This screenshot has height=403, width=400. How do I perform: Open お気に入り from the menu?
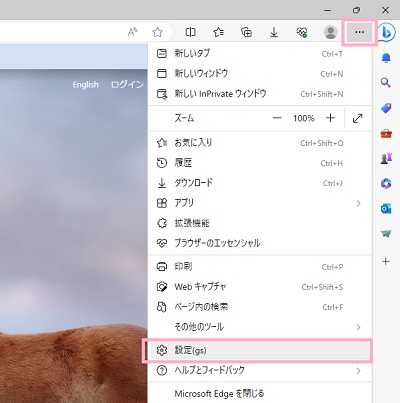click(260, 143)
